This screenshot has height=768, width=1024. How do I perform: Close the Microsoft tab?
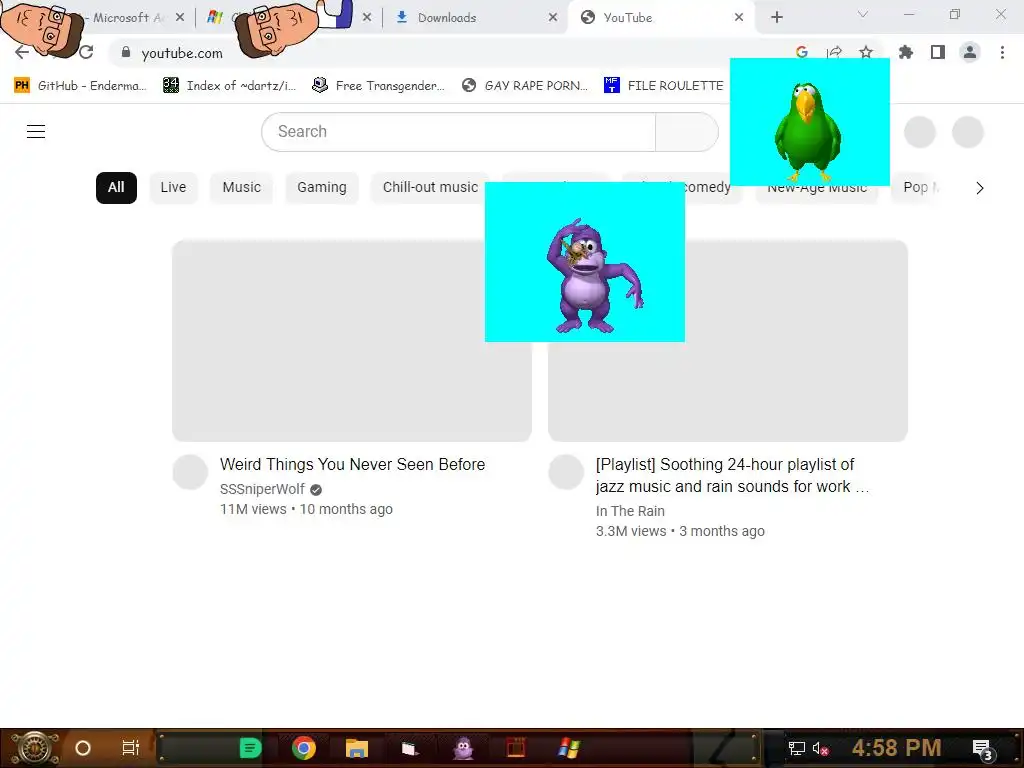point(180,18)
